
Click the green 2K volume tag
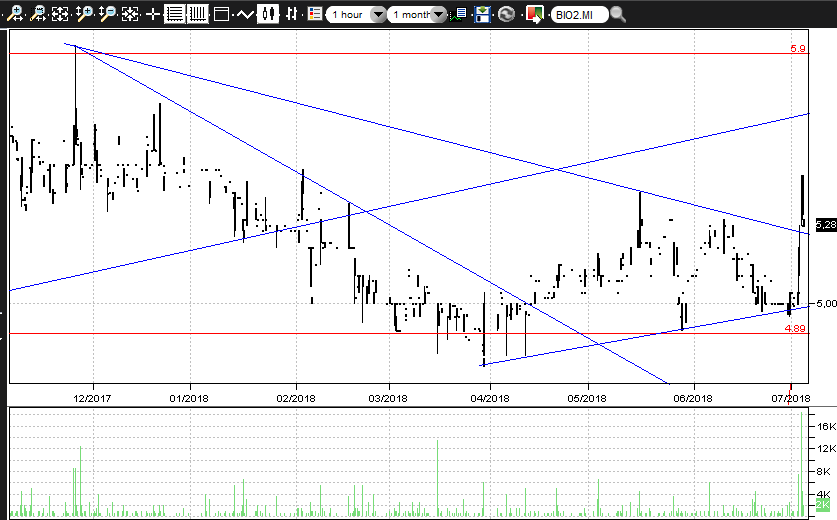click(x=823, y=504)
